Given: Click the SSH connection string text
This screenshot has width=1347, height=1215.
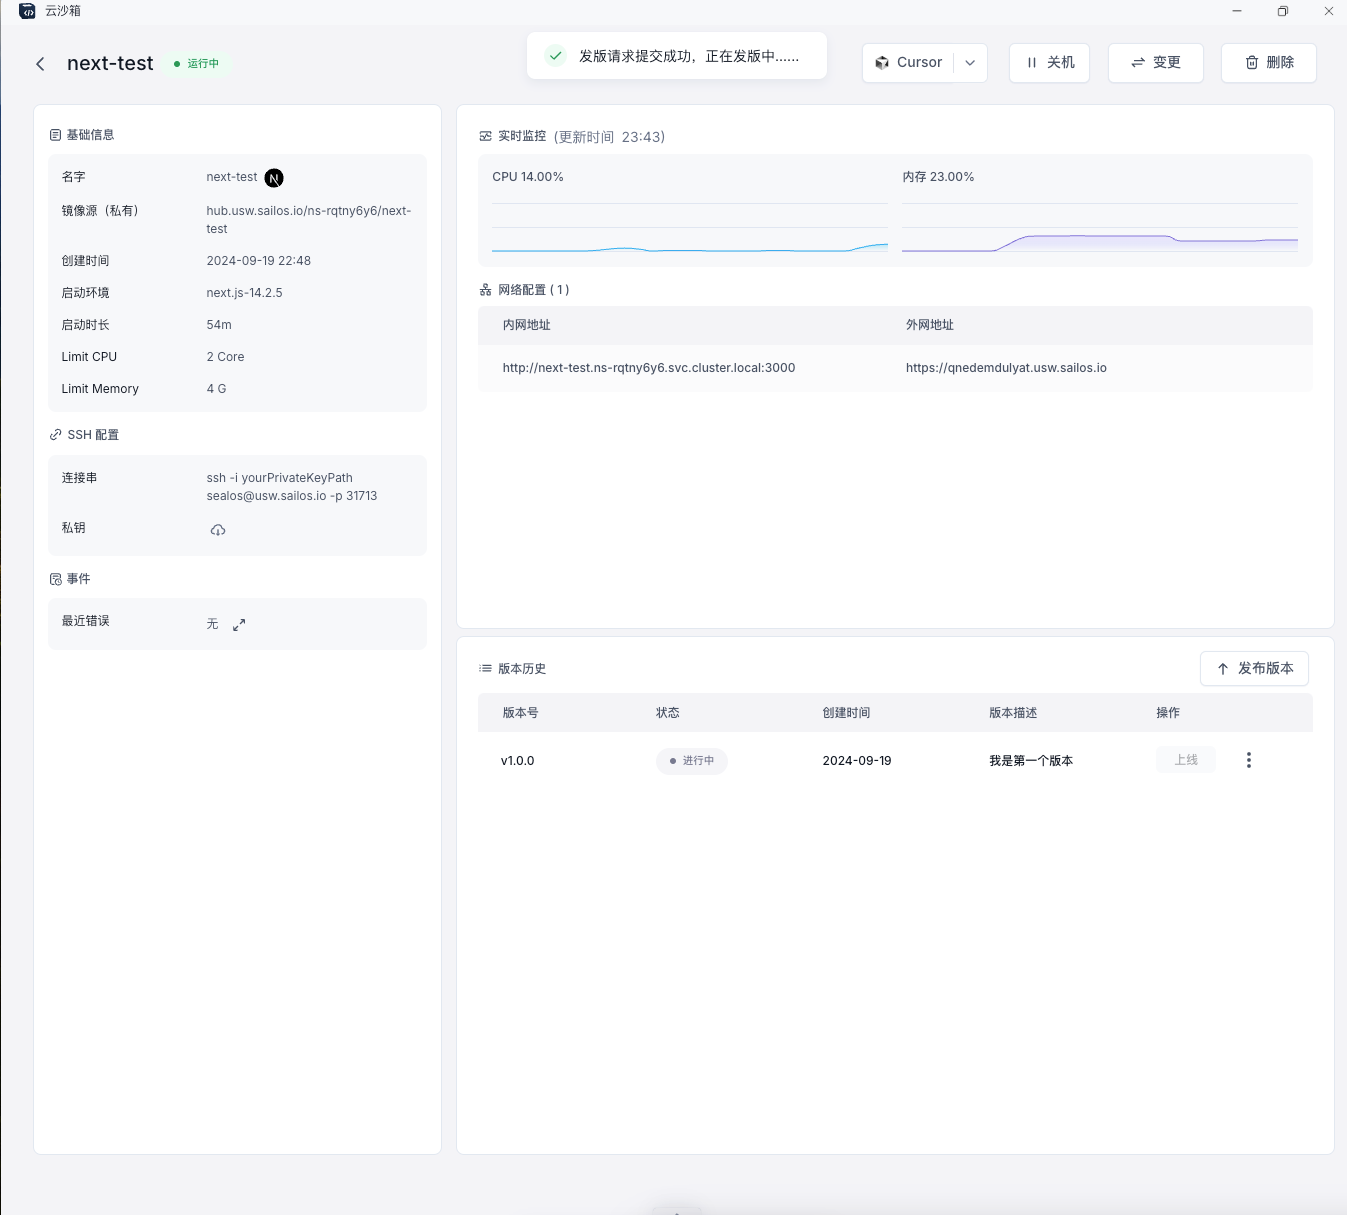Looking at the screenshot, I should 292,487.
